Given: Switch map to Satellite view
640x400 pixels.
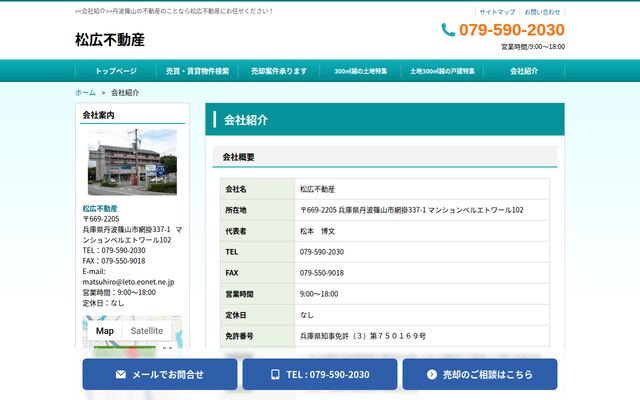Looking at the screenshot, I should click(x=147, y=331).
